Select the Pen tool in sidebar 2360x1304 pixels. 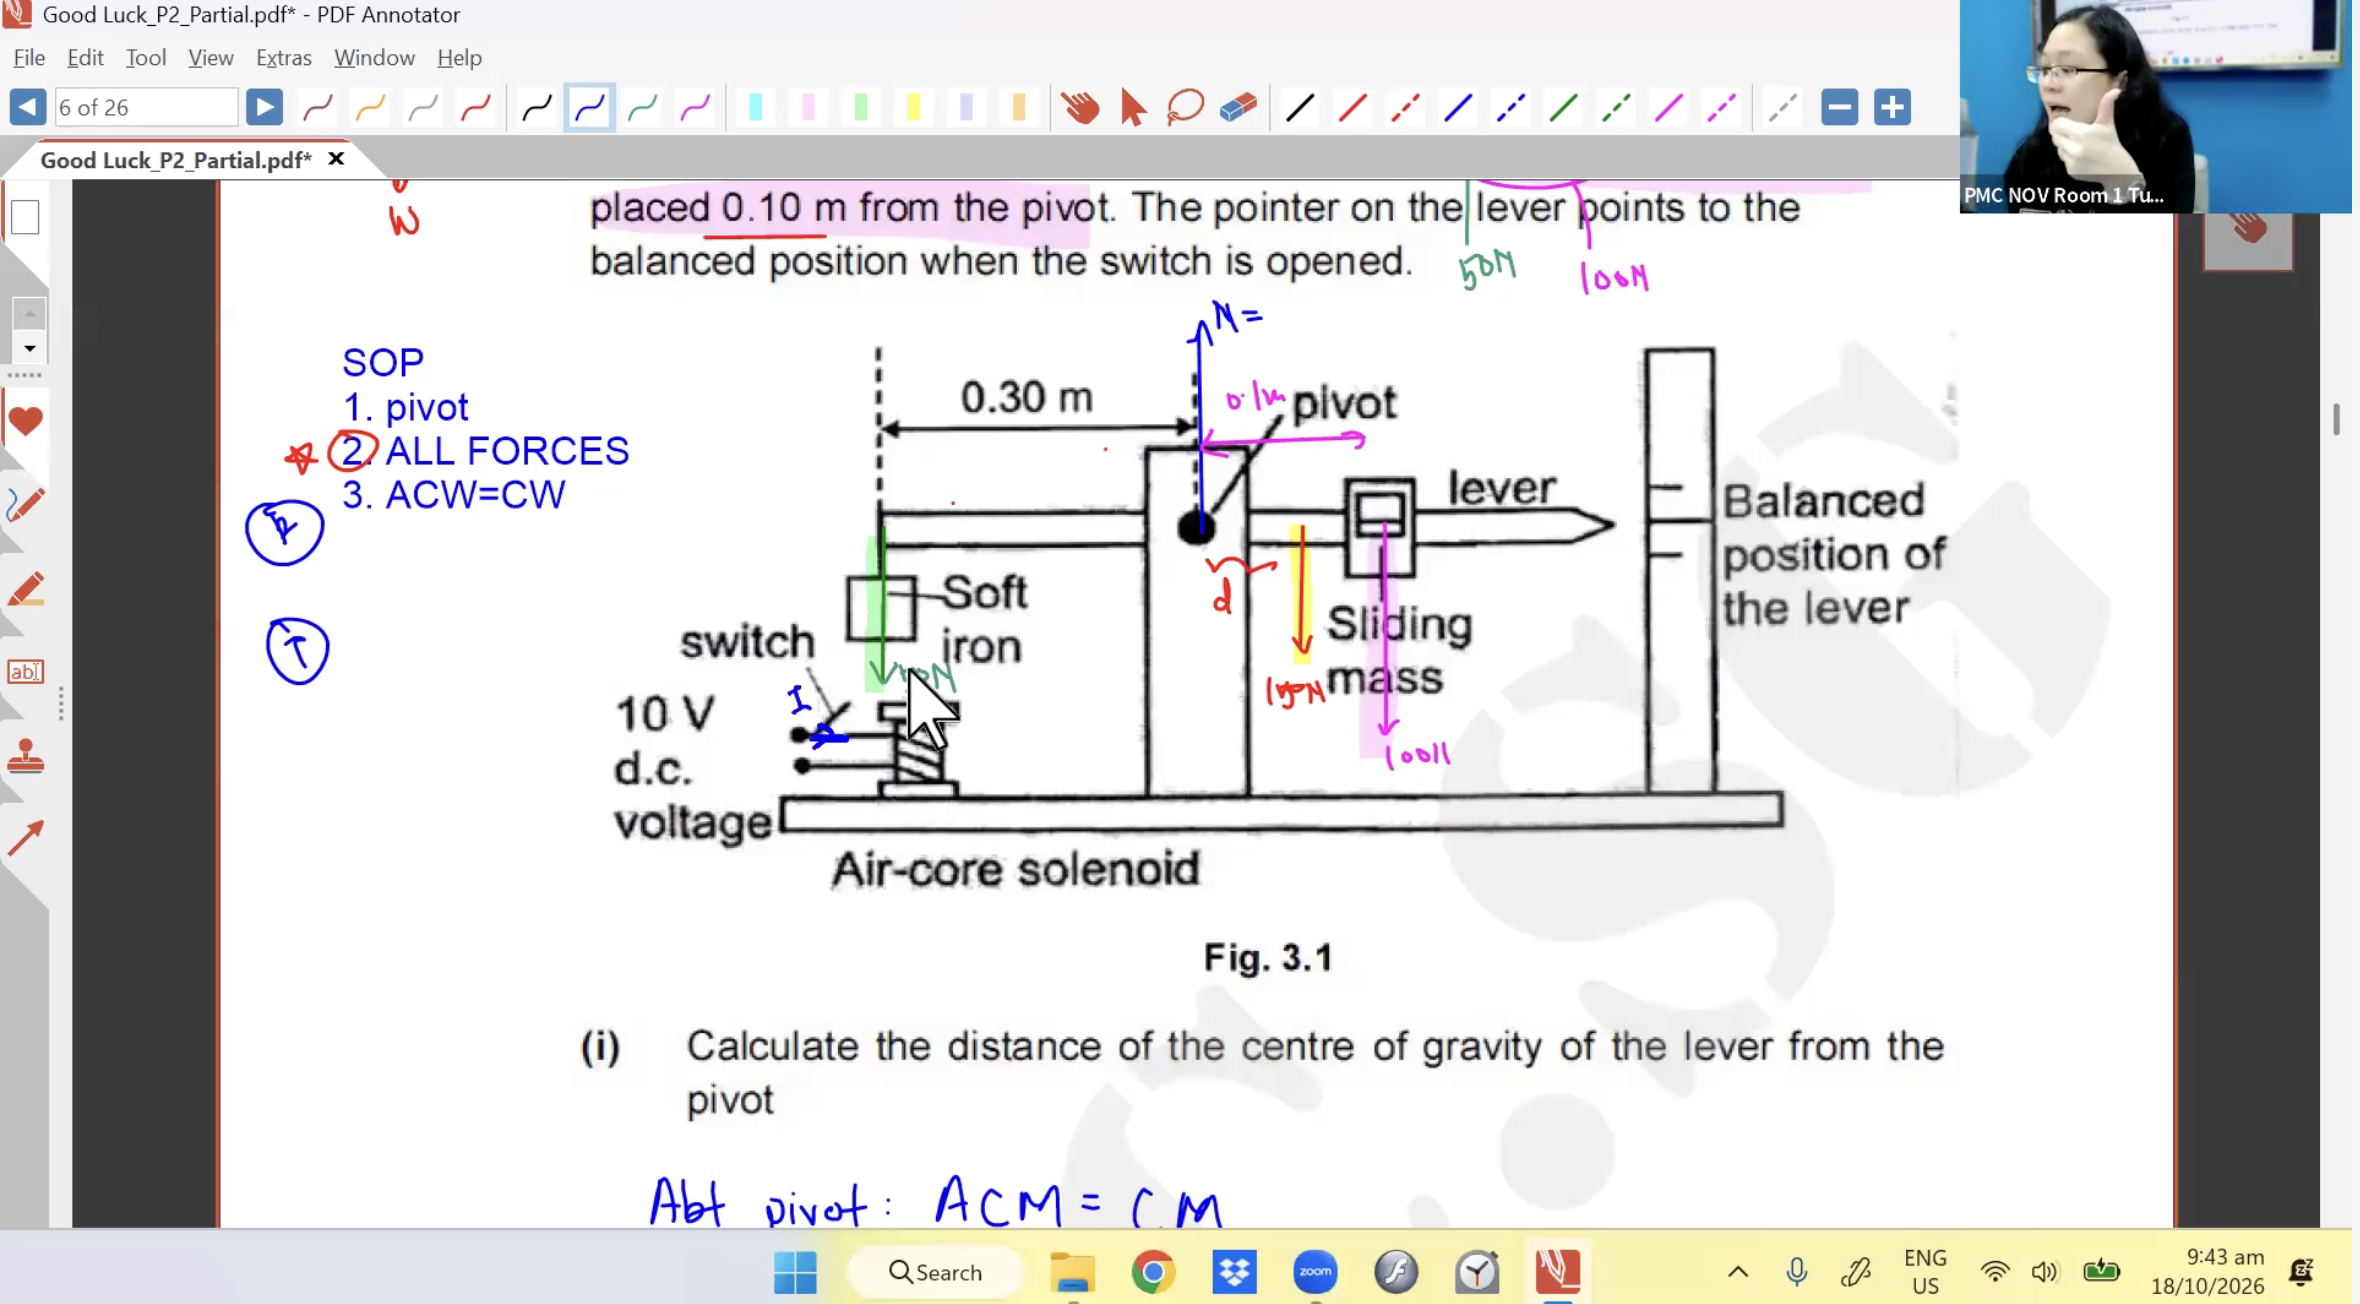click(x=25, y=505)
